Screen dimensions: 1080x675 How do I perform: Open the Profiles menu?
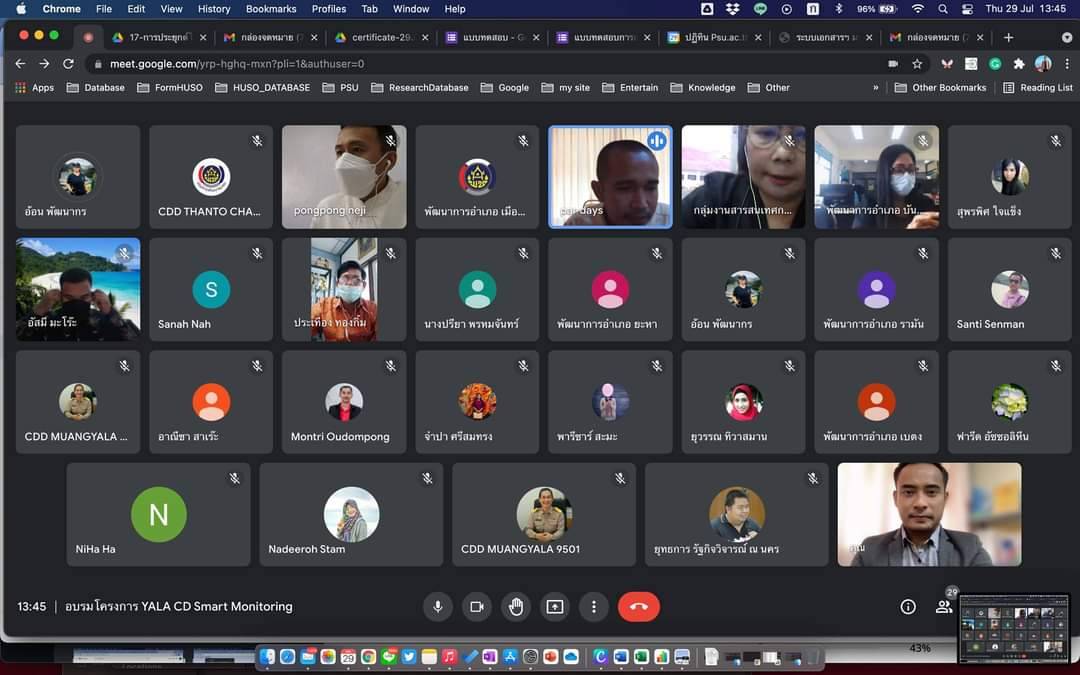pyautogui.click(x=329, y=9)
